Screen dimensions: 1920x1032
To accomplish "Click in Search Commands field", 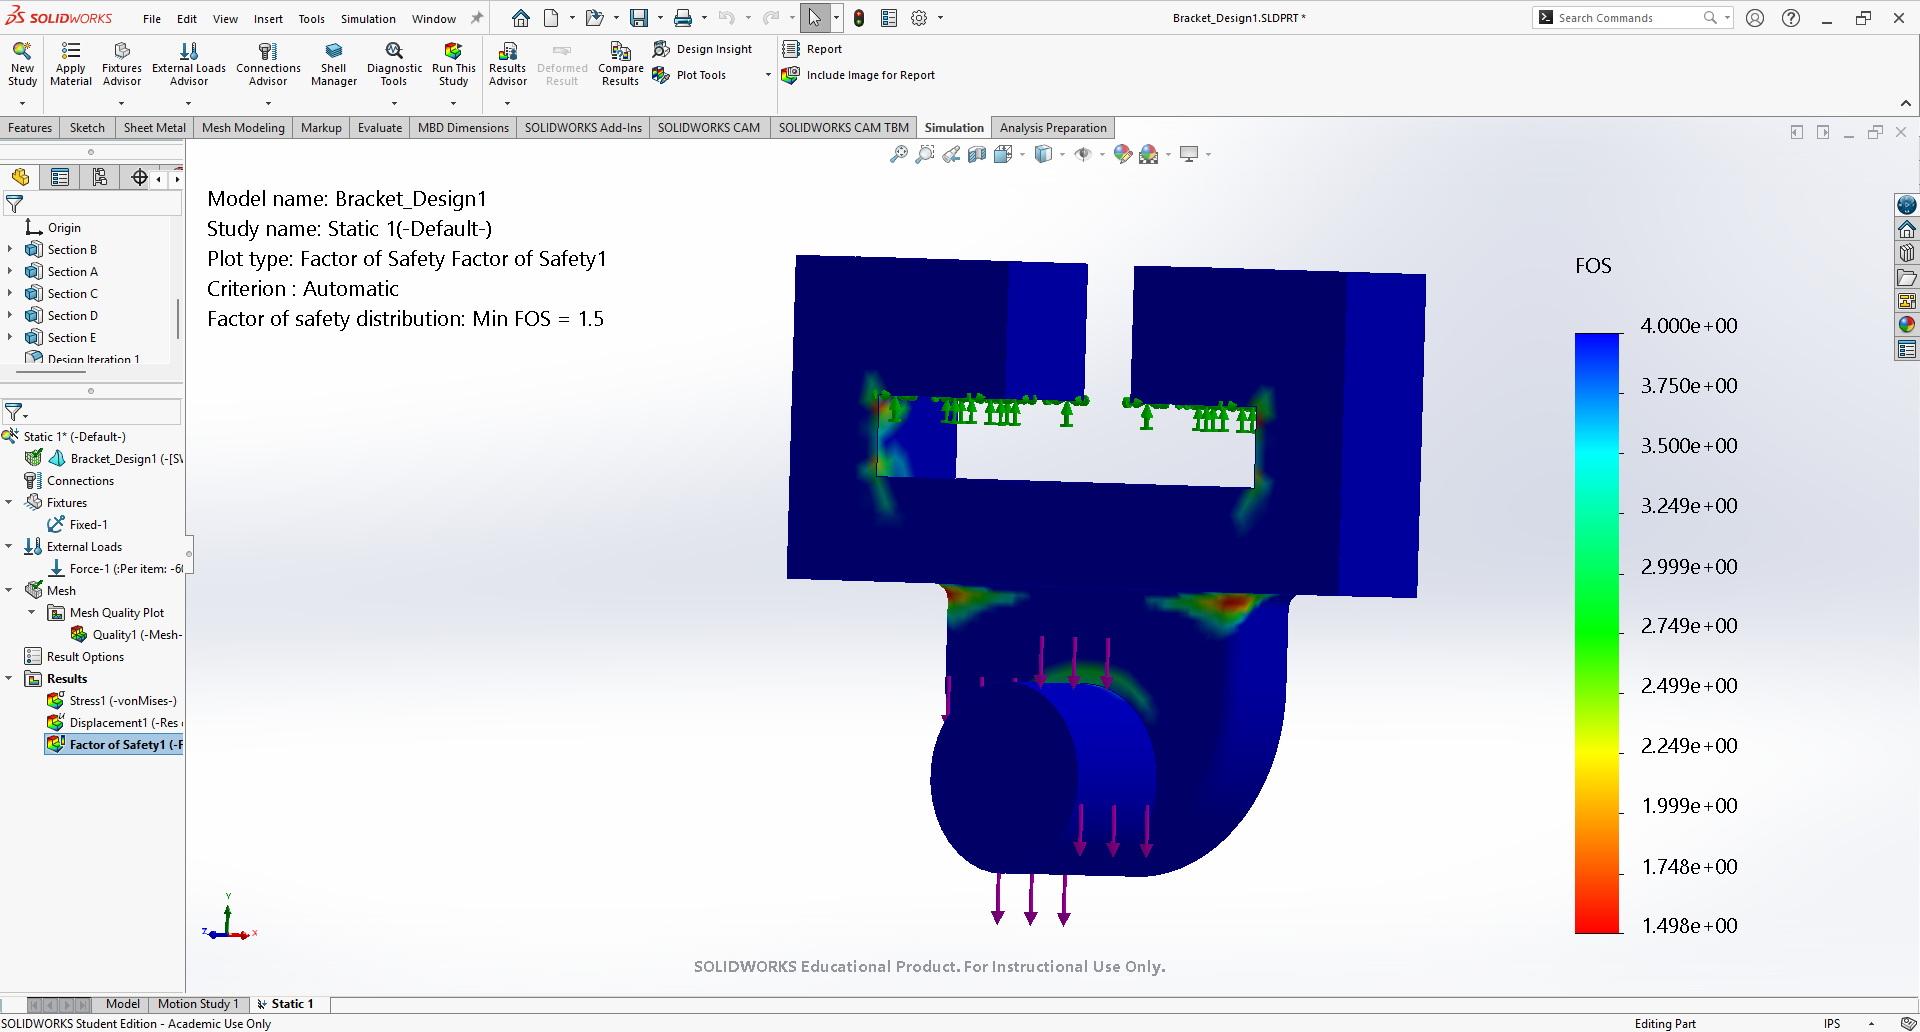I will pos(1630,18).
